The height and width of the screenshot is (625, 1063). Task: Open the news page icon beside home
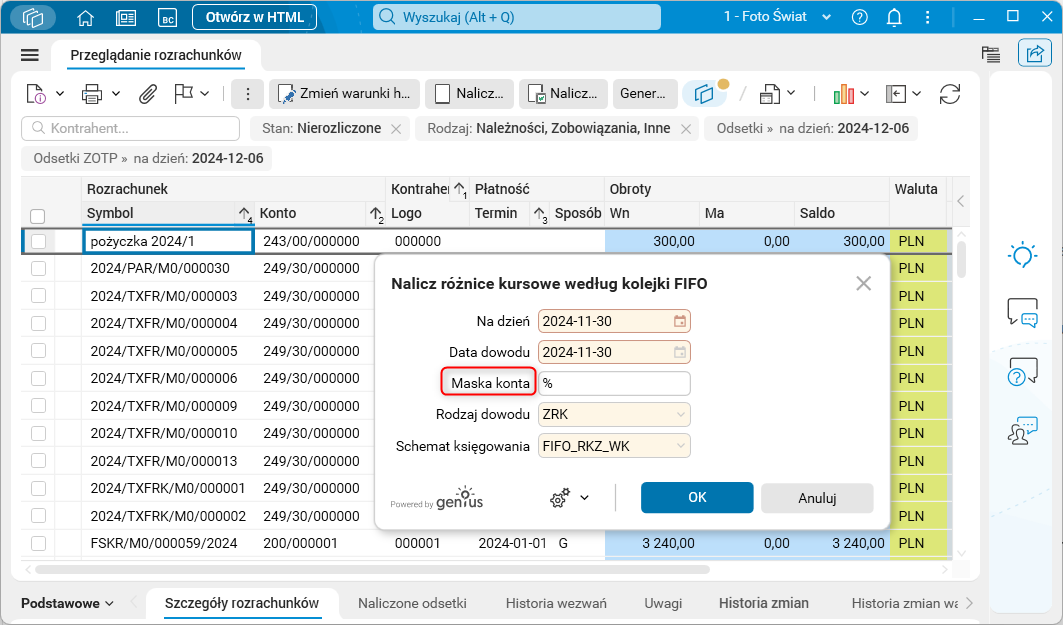[126, 18]
